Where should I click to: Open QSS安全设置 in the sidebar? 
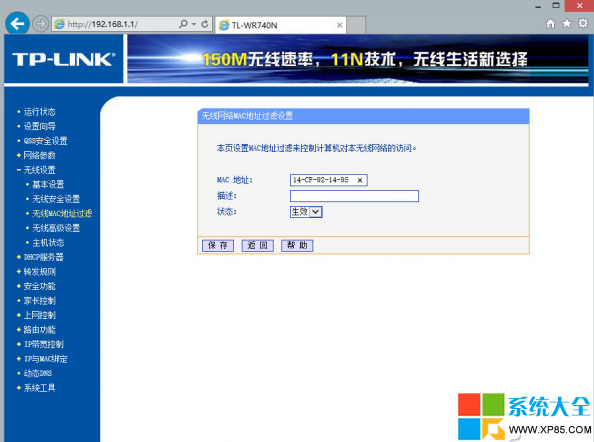coord(45,141)
